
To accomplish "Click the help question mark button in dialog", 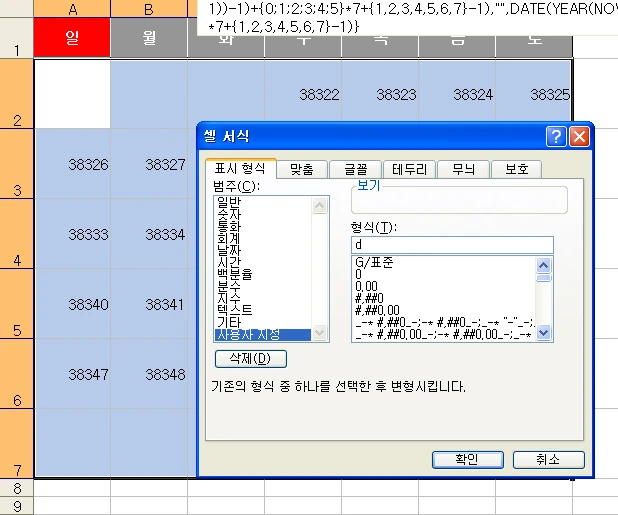I will pyautogui.click(x=556, y=136).
